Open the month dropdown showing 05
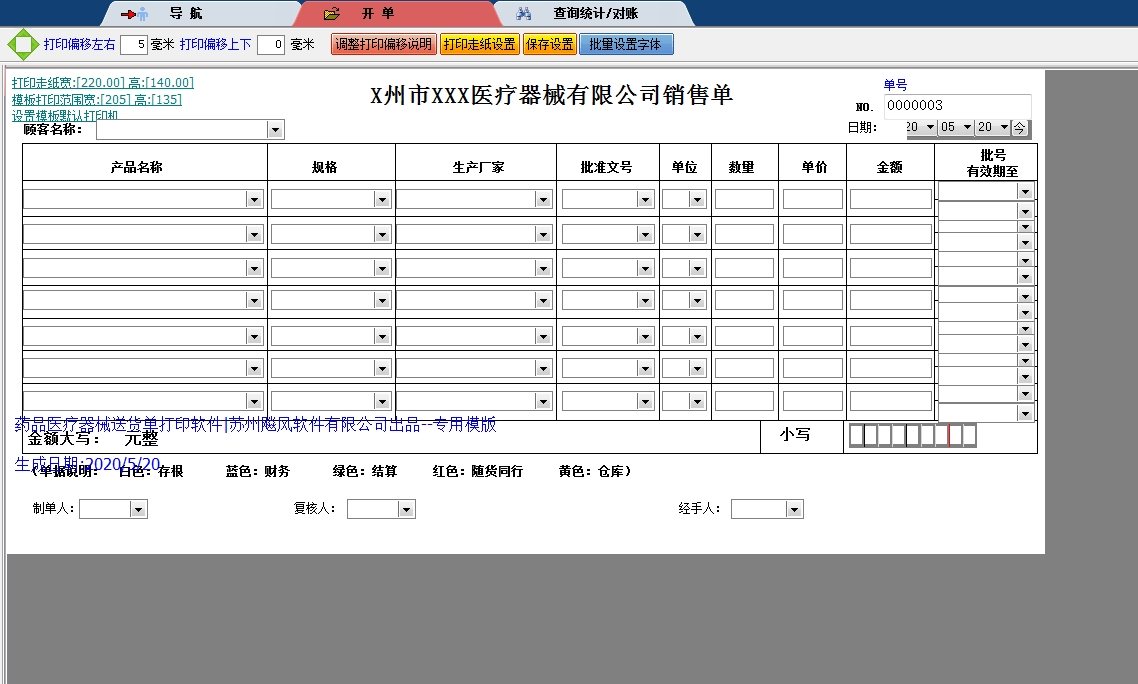 (967, 128)
